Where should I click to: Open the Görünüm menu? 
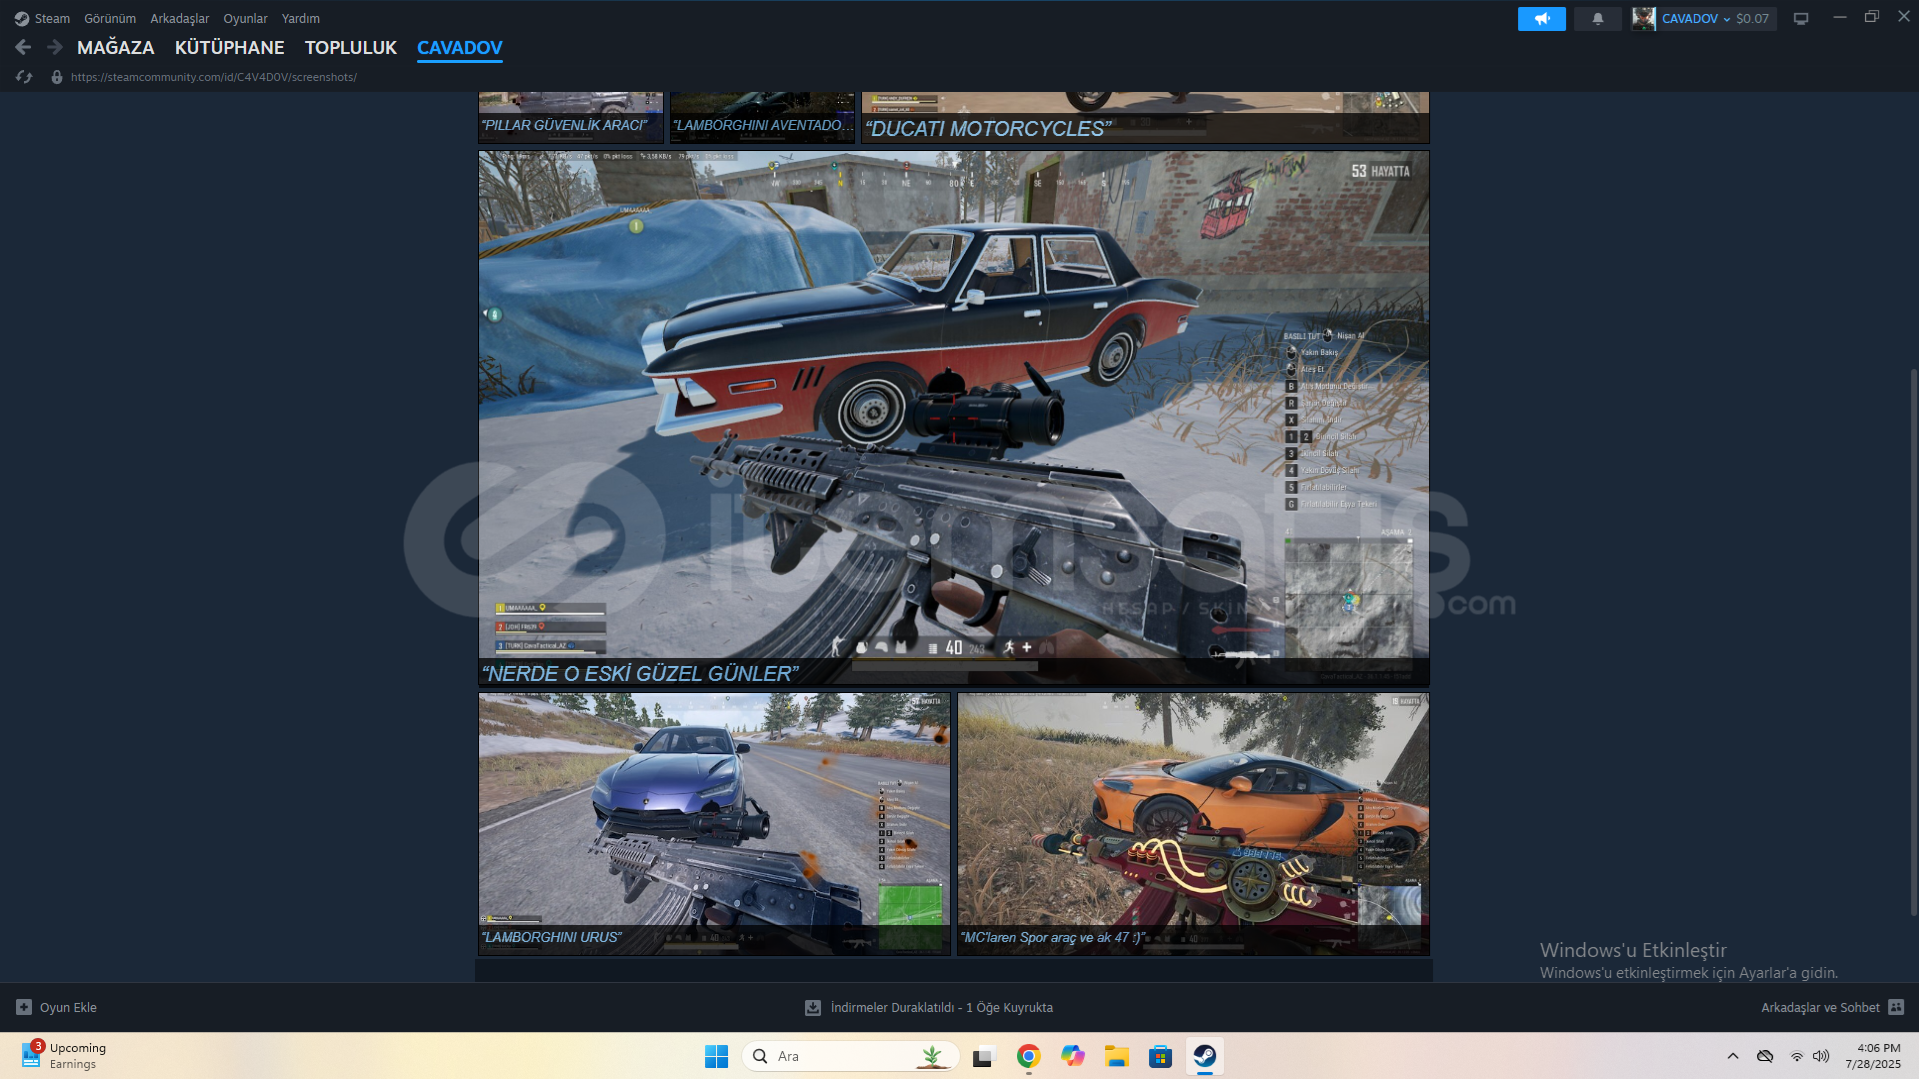point(110,18)
